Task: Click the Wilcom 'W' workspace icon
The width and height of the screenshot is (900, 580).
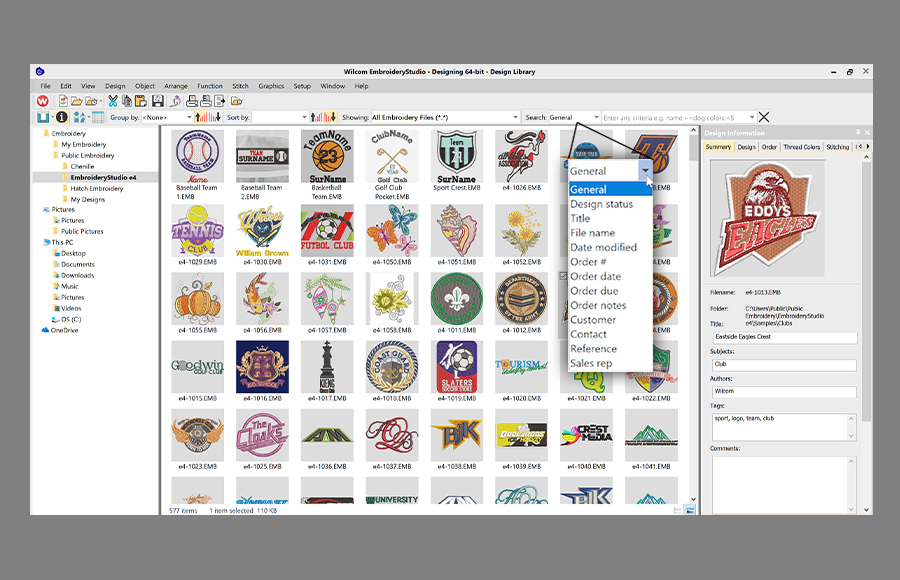Action: click(43, 101)
